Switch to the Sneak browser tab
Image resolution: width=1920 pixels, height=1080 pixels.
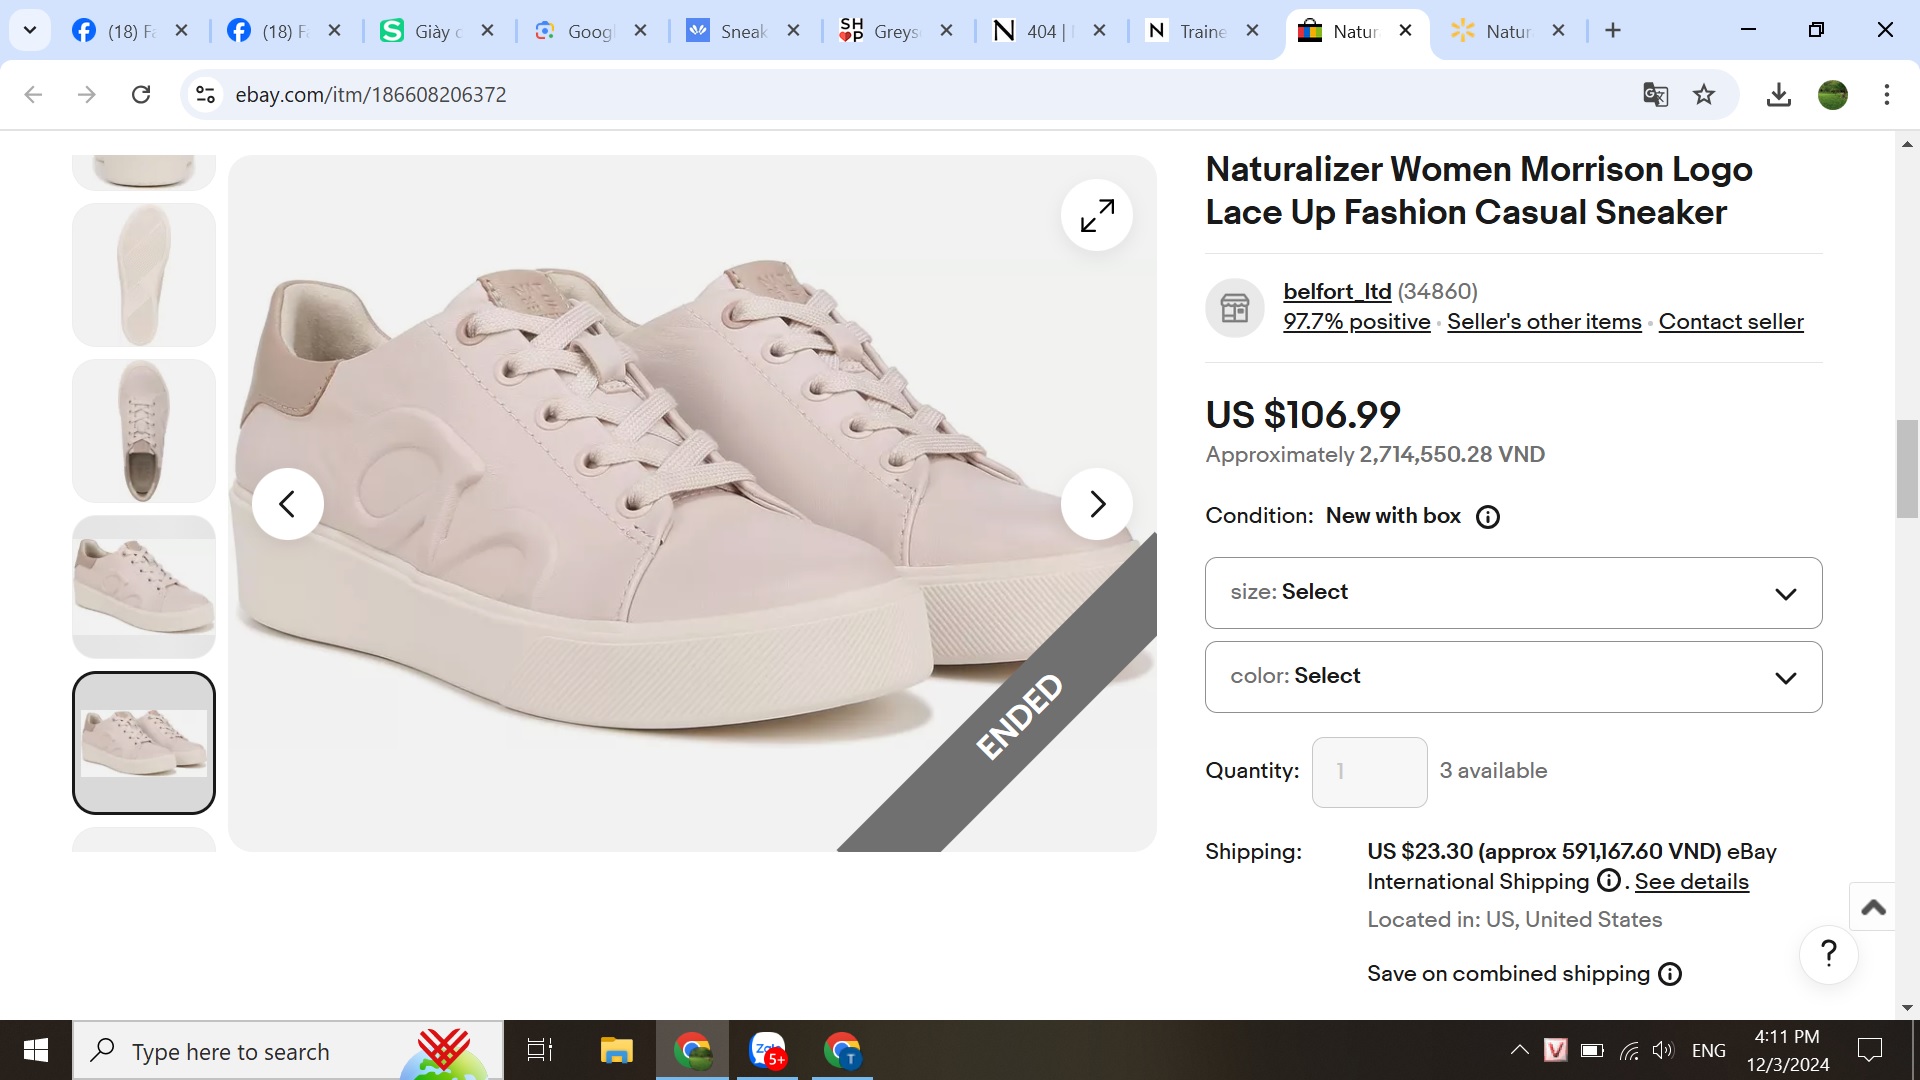[x=742, y=31]
